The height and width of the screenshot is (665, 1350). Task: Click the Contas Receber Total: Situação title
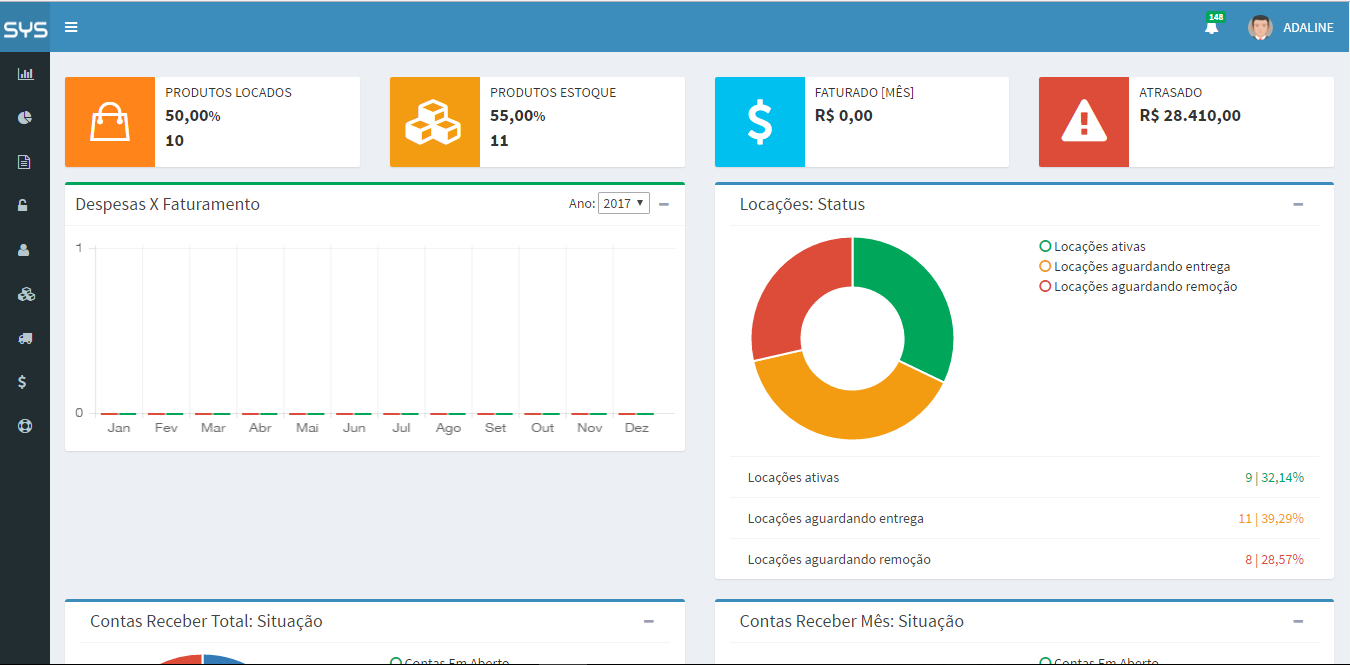(206, 621)
